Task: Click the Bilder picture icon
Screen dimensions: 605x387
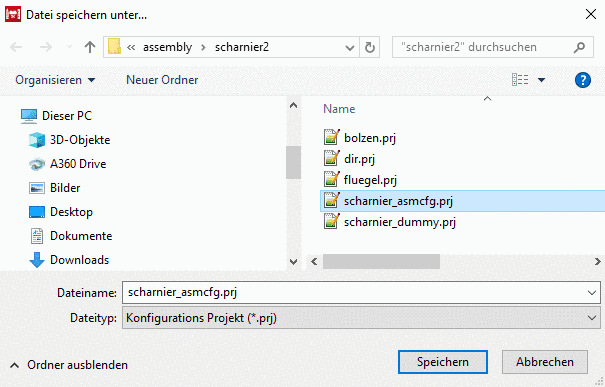Action: 37,188
